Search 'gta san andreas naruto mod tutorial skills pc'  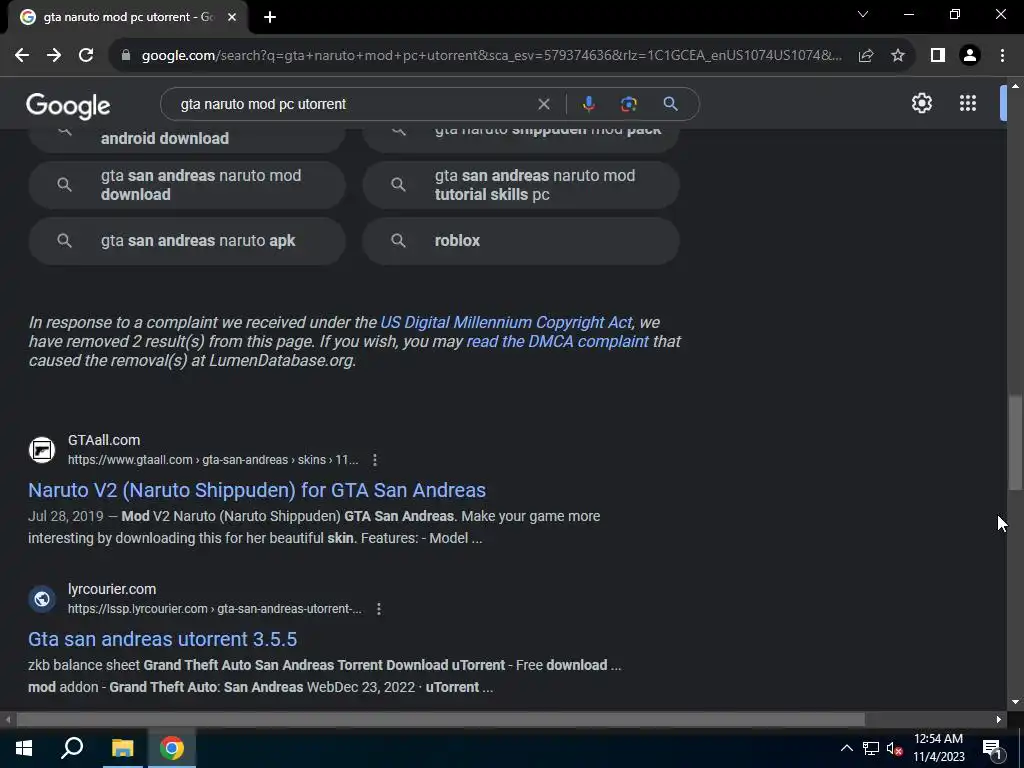pos(521,185)
